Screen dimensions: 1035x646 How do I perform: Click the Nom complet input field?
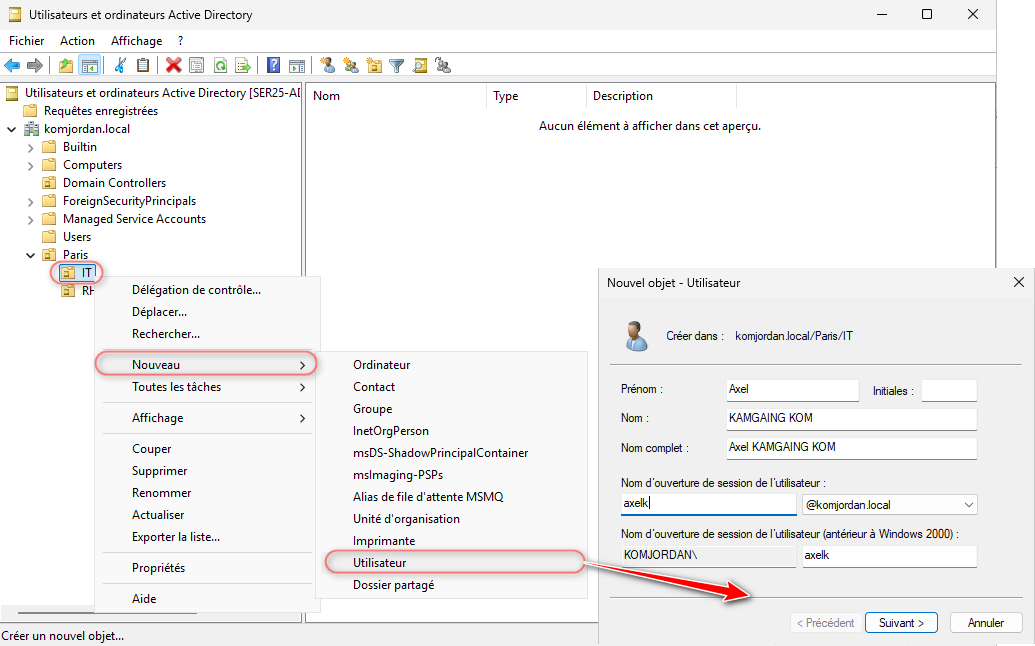(x=851, y=447)
